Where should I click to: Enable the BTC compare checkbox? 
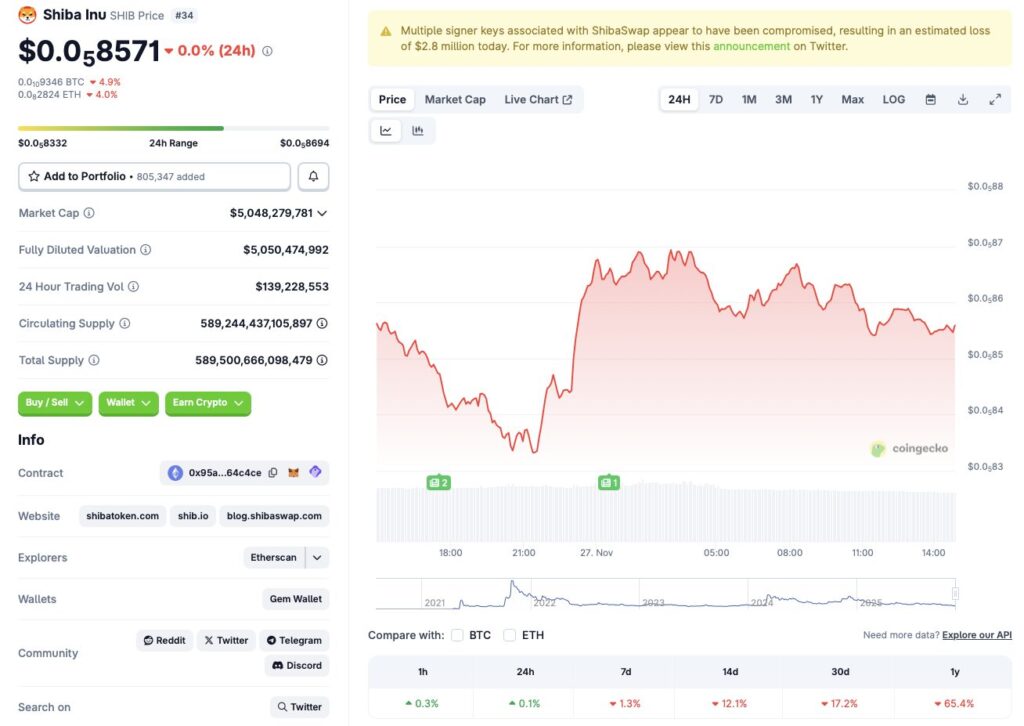tap(457, 635)
